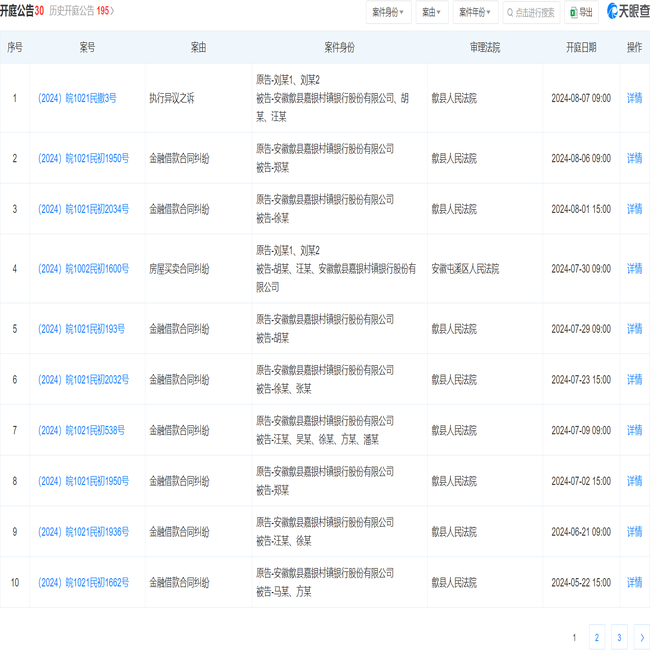650x650 pixels.
Task: Click date 2024-07-30 09:00
Action: 581,269
